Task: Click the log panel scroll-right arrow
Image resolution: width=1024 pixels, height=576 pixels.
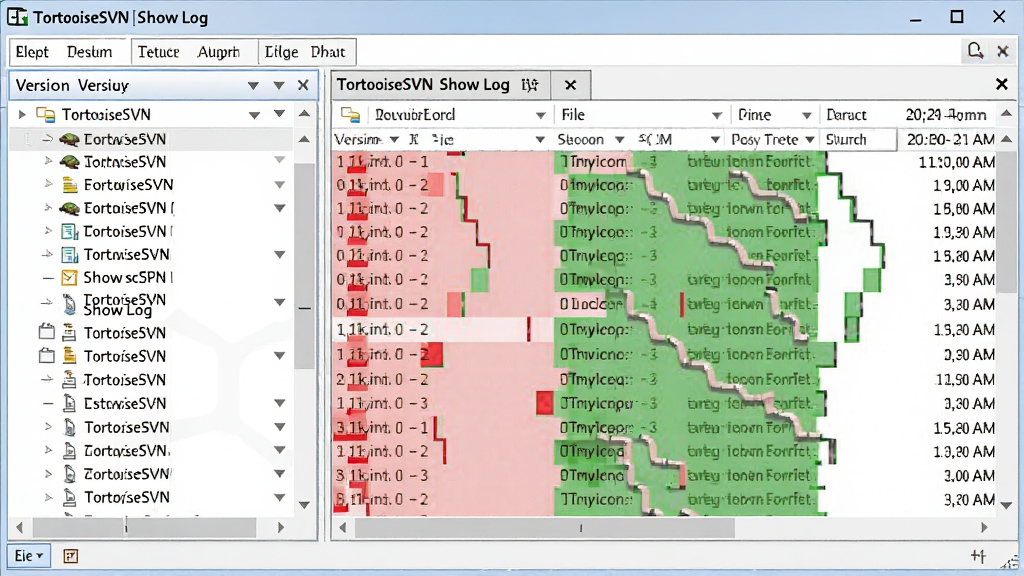Action: point(984,527)
